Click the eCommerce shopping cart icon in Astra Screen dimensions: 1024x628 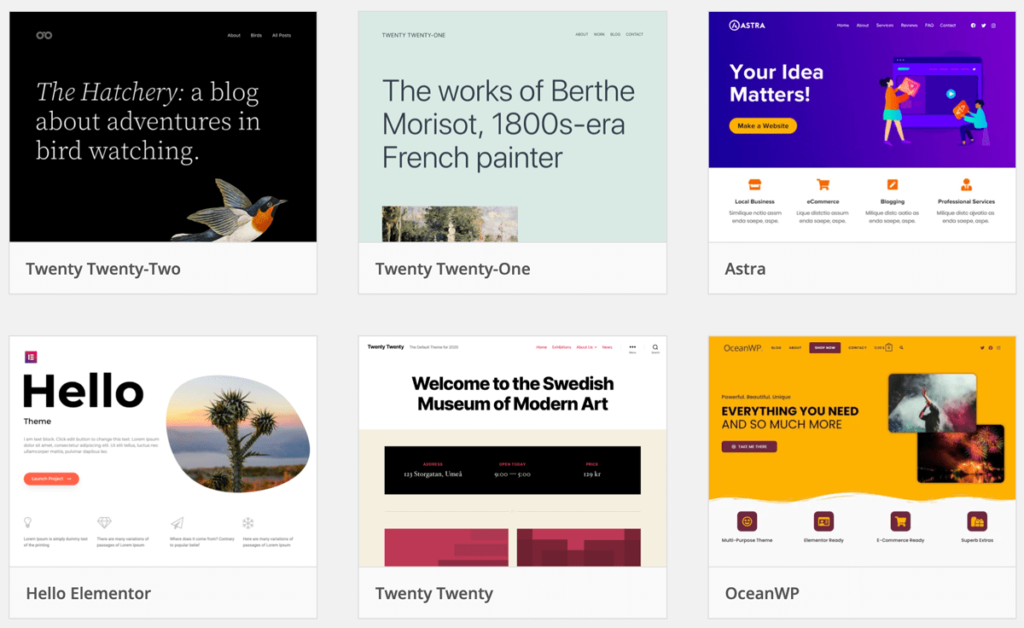click(823, 185)
